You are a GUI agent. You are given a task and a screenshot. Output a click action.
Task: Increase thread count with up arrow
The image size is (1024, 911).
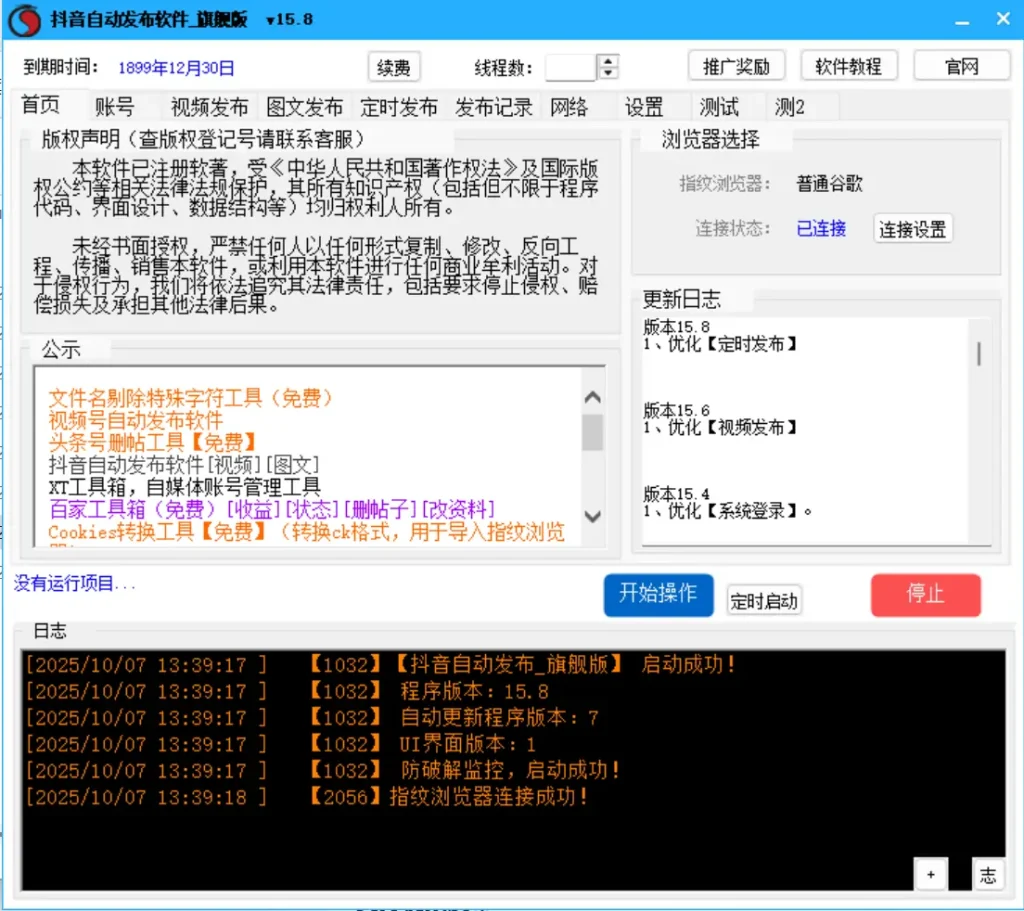pos(608,61)
